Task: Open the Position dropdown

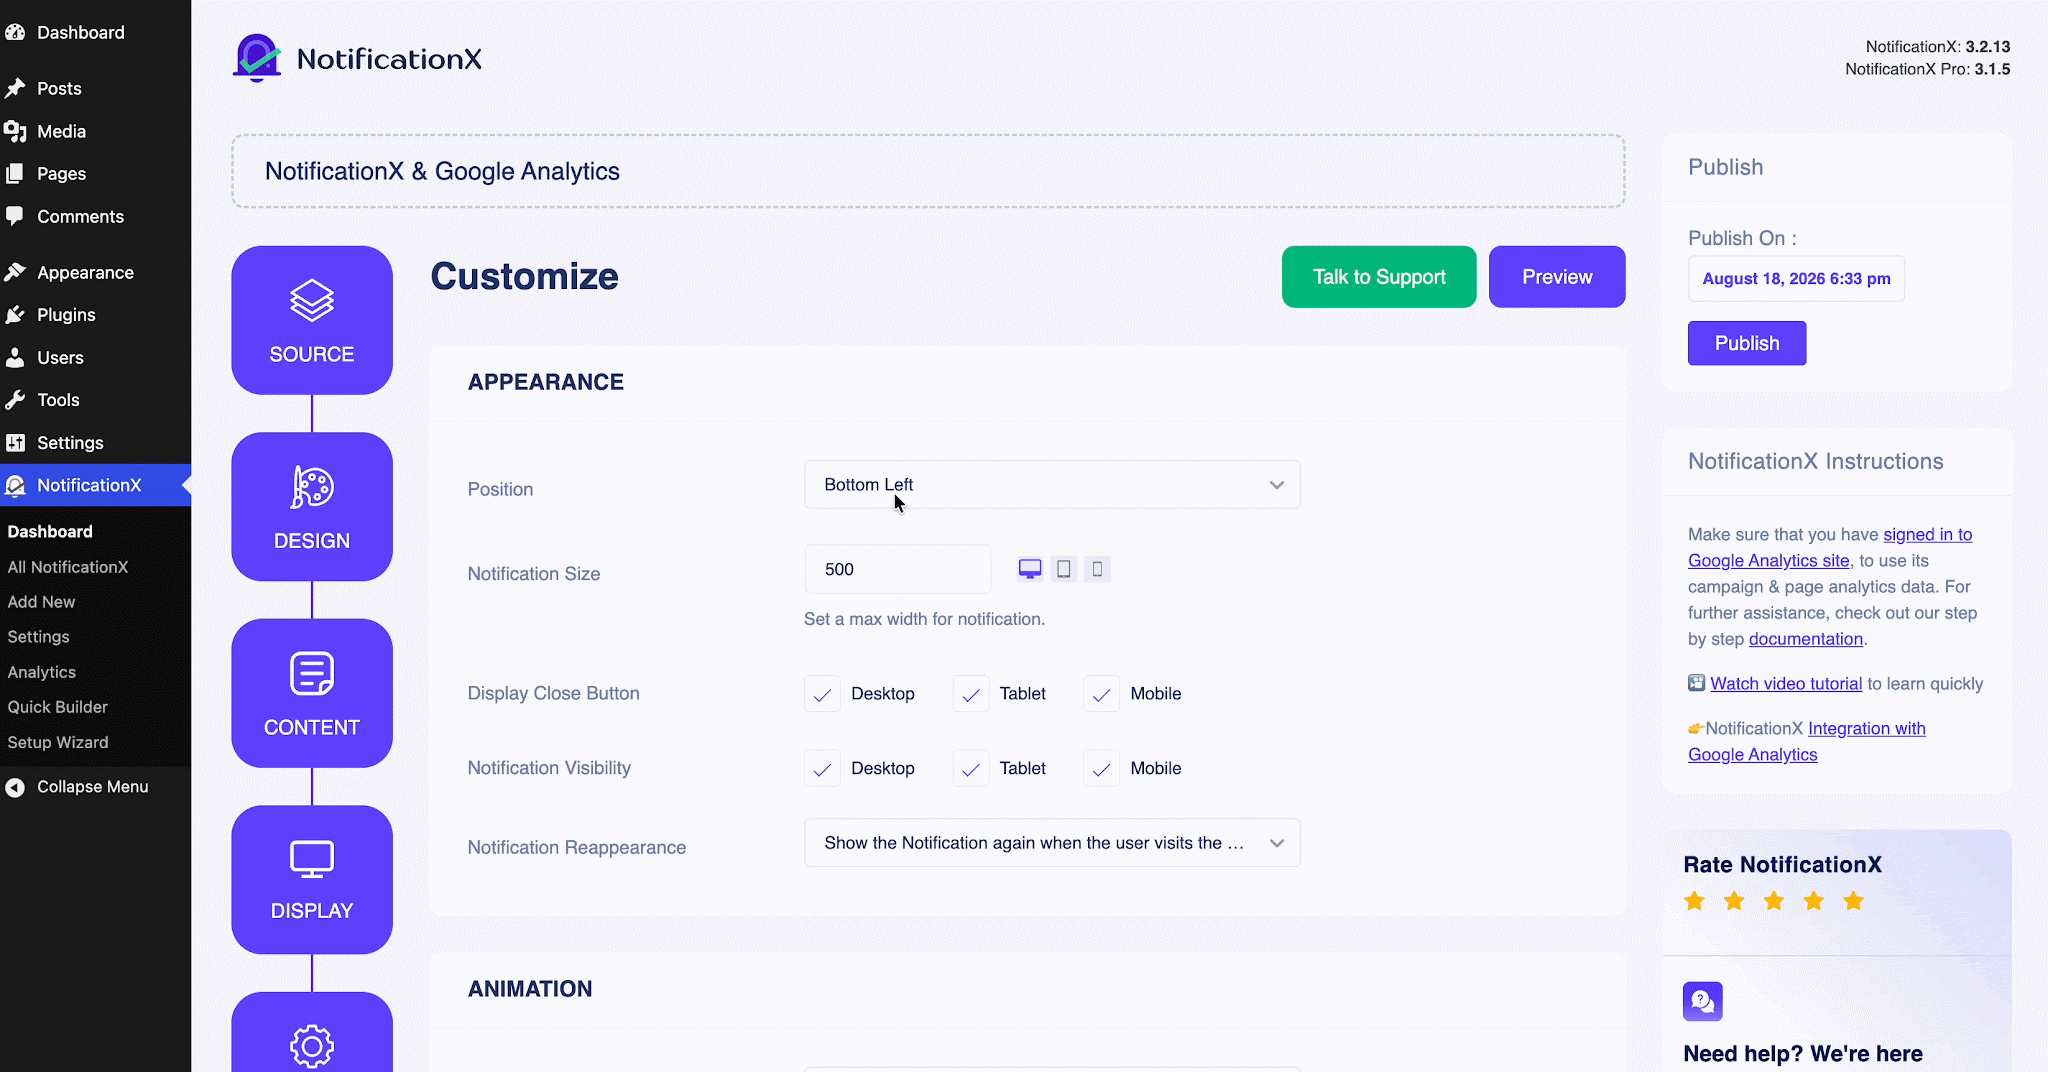Action: 1052,485
